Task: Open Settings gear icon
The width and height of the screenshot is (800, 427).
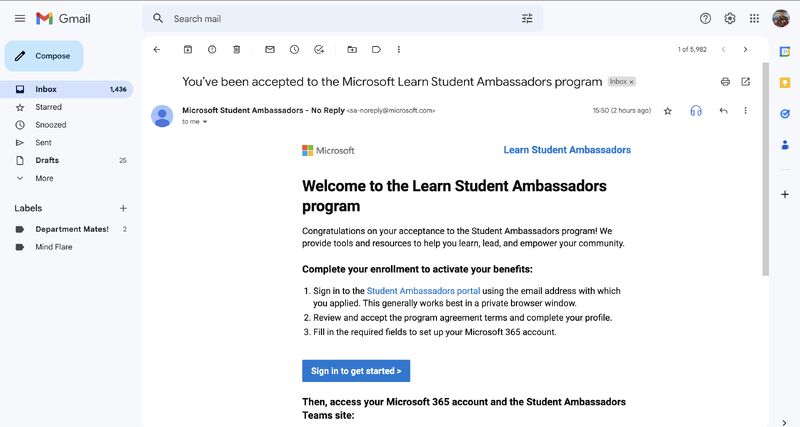Action: tap(730, 18)
